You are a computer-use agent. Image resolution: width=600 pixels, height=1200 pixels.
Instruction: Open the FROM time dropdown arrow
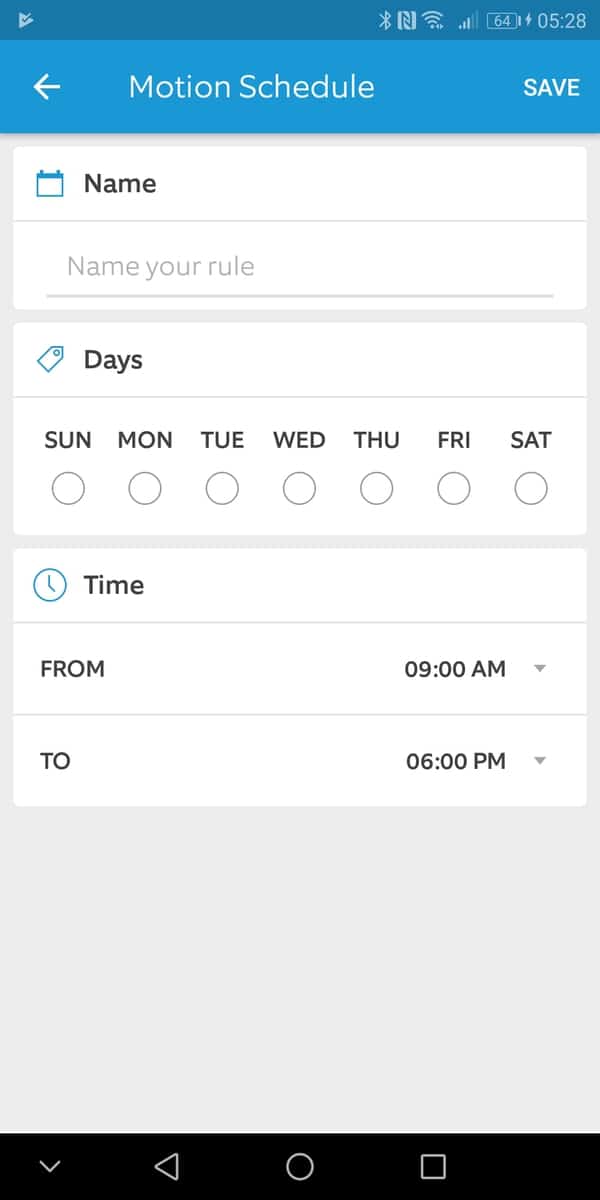(540, 669)
